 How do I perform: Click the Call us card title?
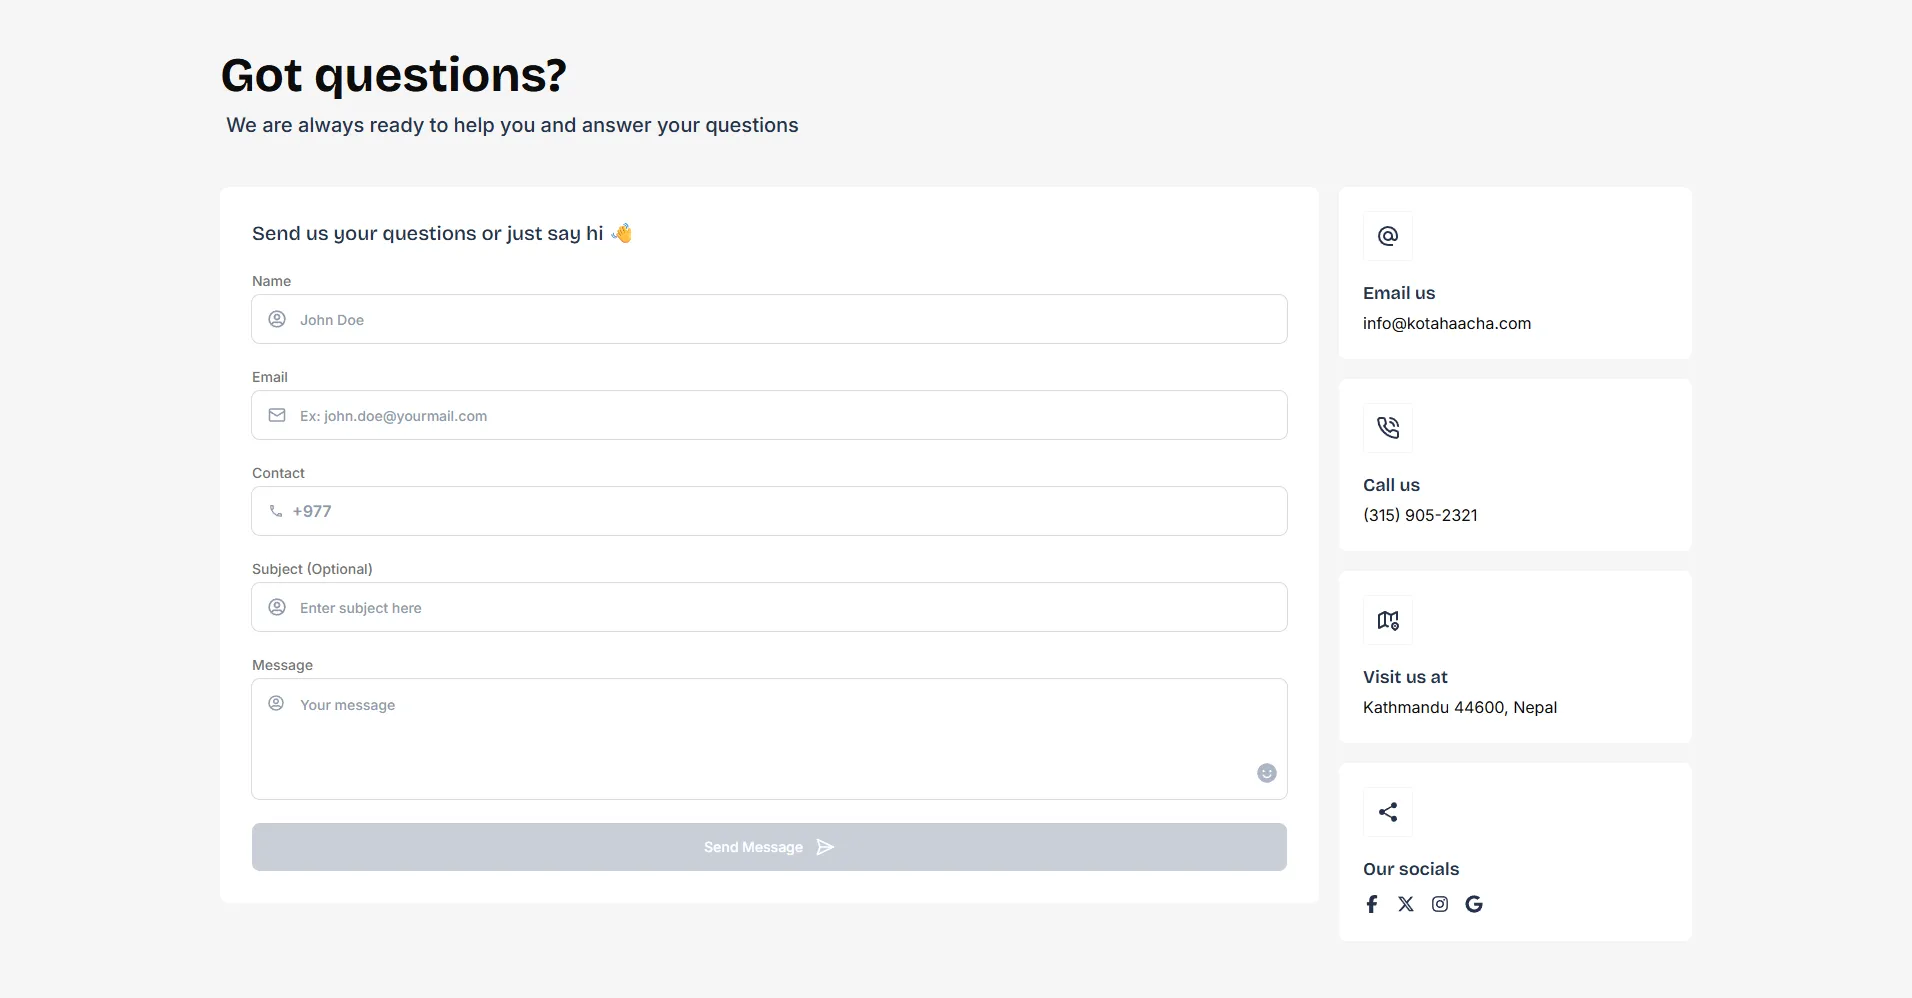click(x=1391, y=485)
